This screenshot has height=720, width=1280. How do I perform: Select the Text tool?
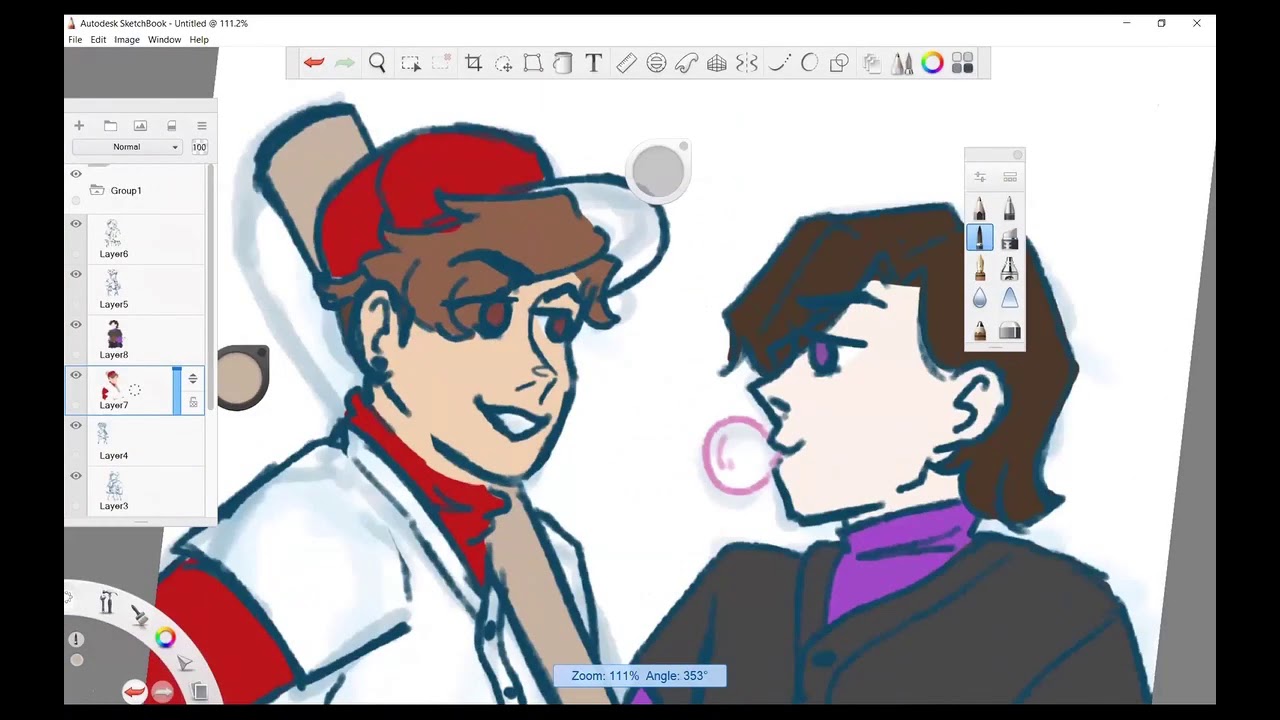tap(593, 63)
